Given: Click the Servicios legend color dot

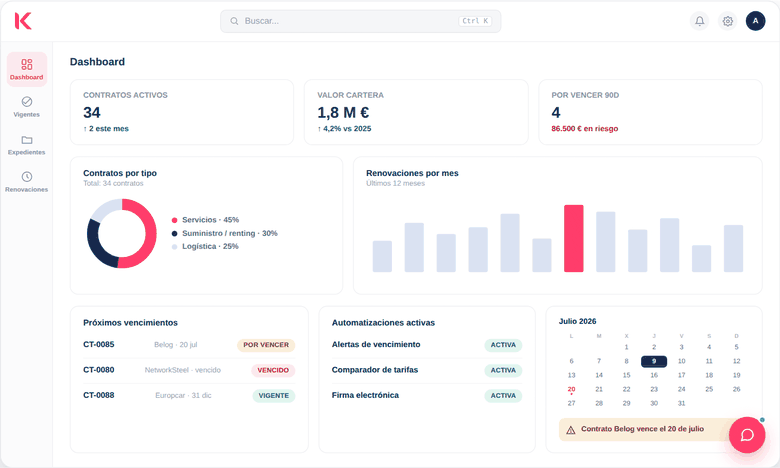Looking at the screenshot, I should click(174, 220).
